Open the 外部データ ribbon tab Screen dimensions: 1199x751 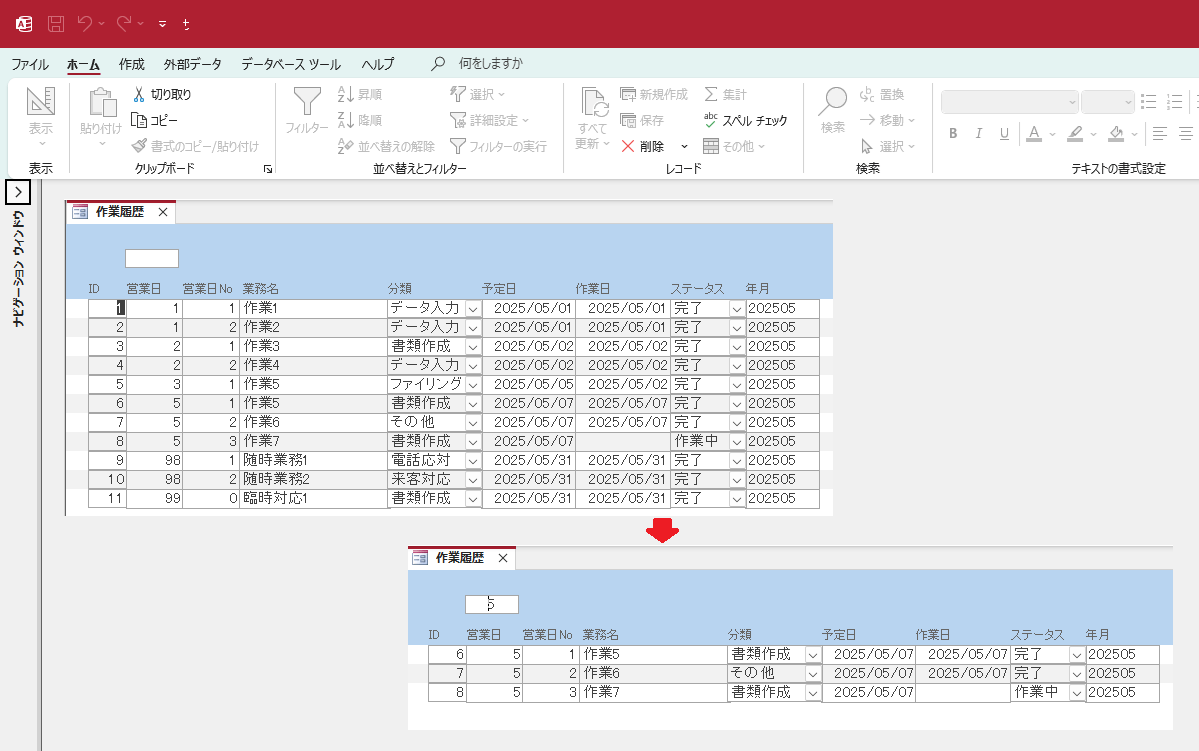coord(193,64)
